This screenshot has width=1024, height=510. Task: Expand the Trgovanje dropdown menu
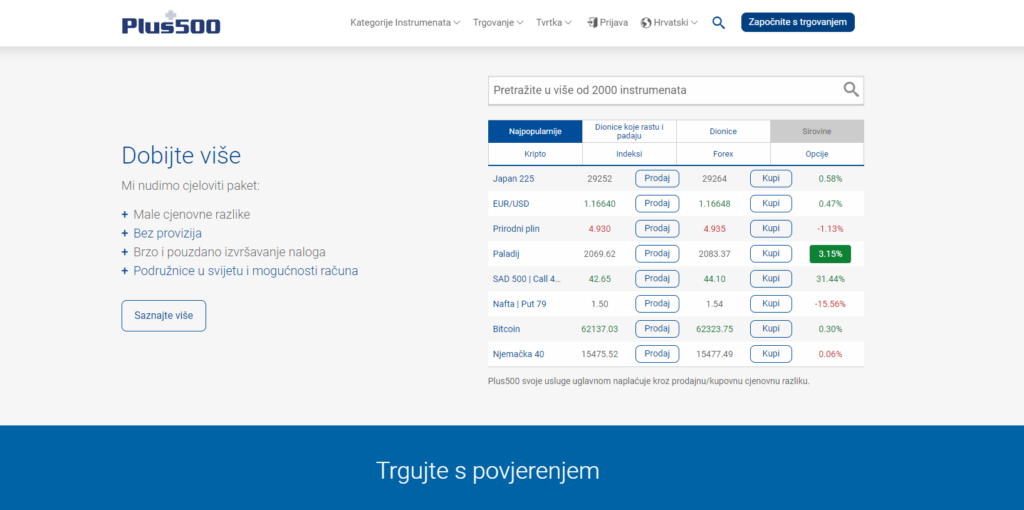coord(498,22)
